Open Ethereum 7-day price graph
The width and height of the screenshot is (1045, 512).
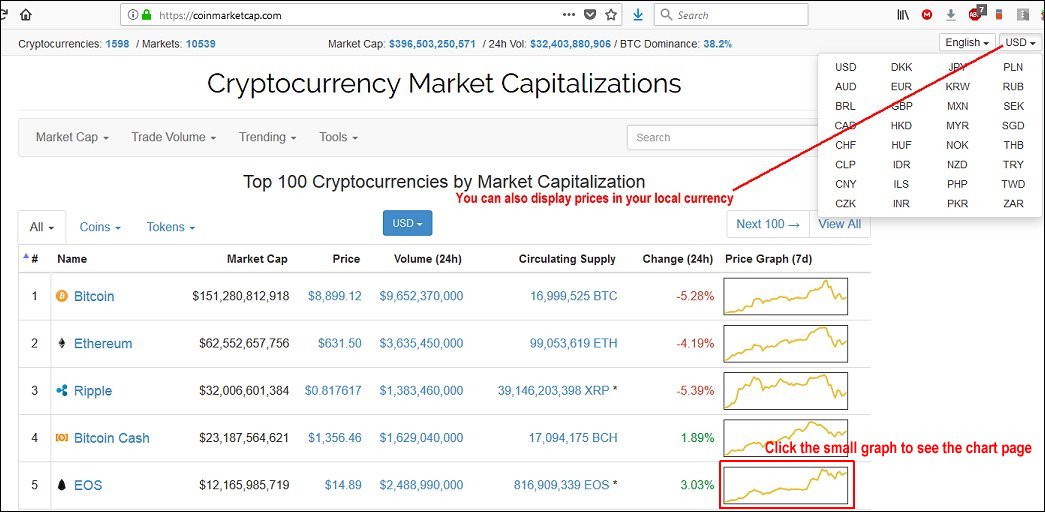point(786,343)
